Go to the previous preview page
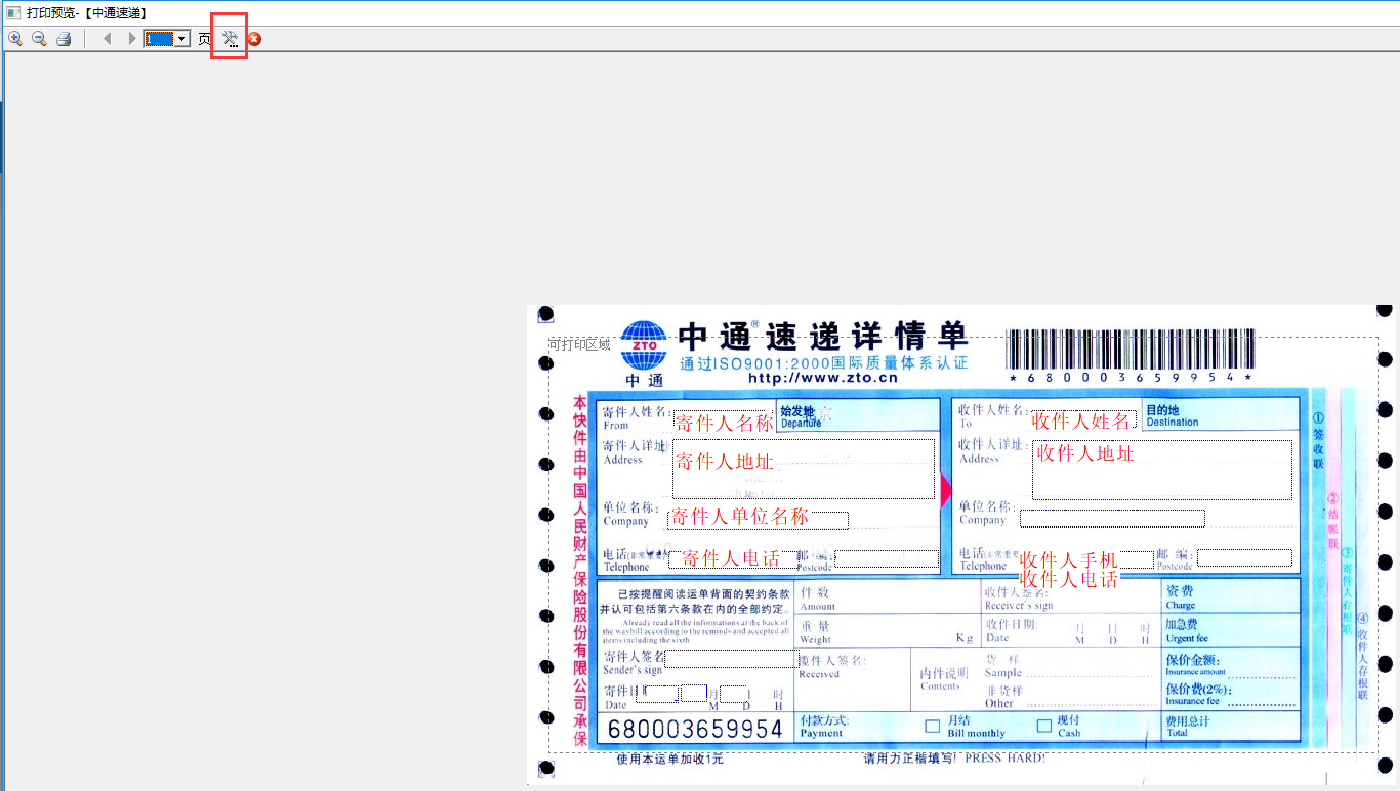 pyautogui.click(x=107, y=39)
